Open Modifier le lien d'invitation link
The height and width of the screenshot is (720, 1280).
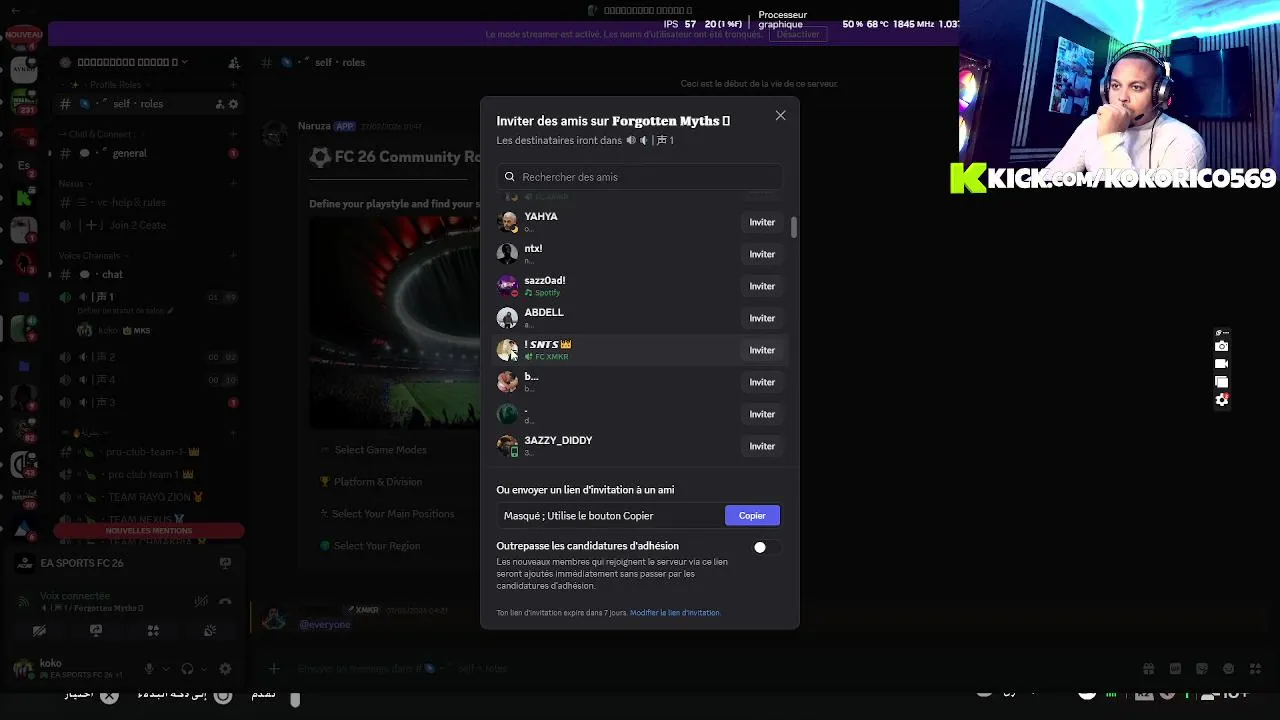(675, 613)
